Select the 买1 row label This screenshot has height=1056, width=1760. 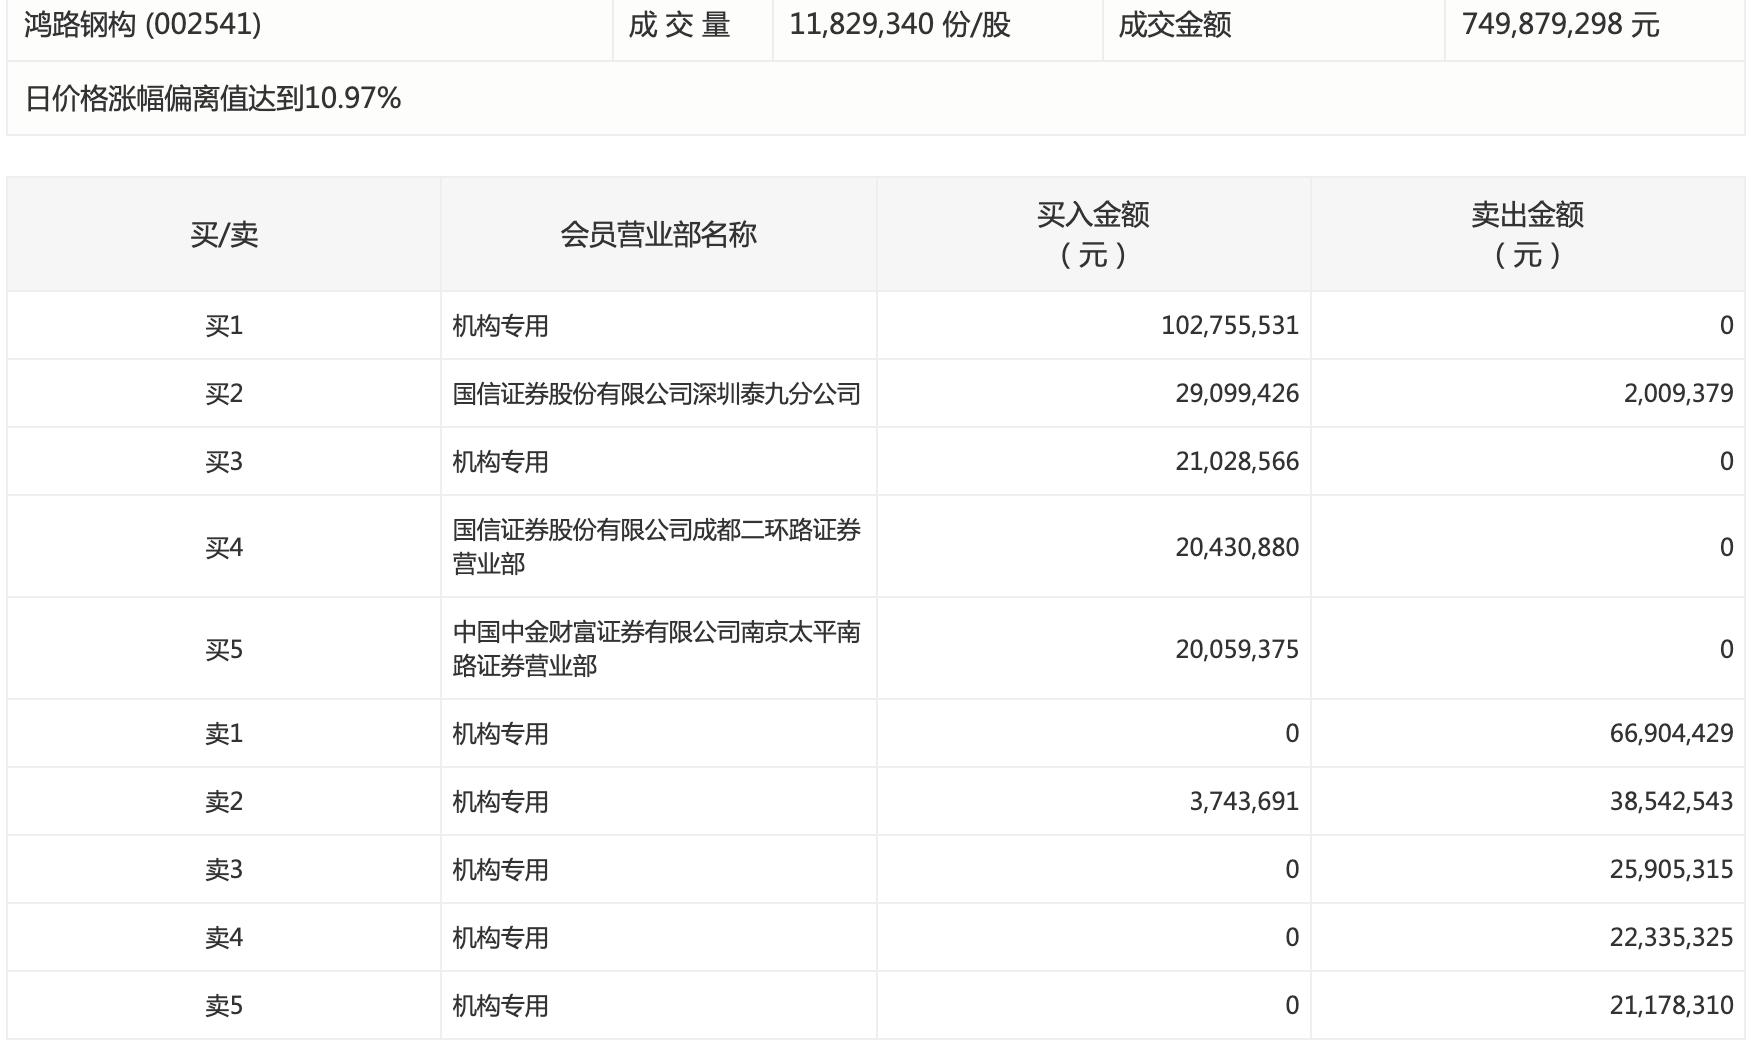pyautogui.click(x=224, y=326)
